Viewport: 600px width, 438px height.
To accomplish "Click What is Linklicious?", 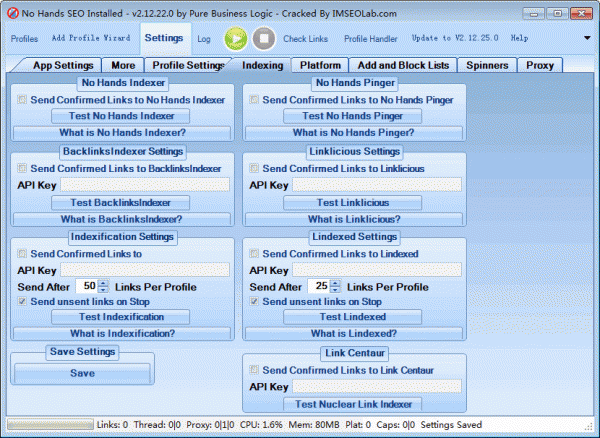I will [x=354, y=219].
